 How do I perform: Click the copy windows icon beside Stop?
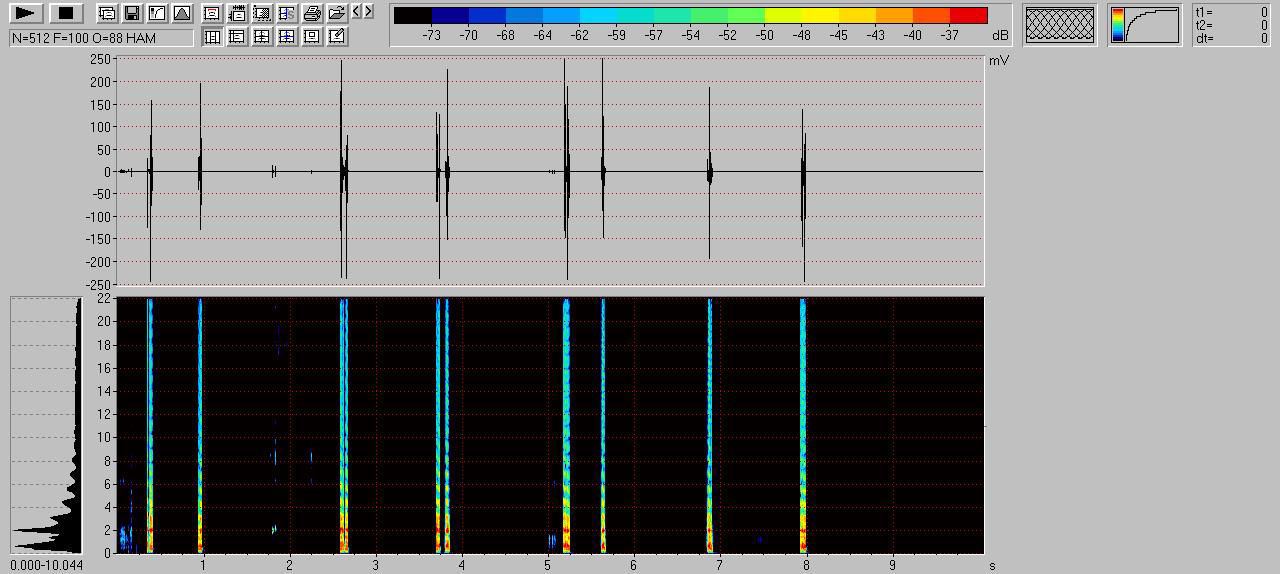107,14
